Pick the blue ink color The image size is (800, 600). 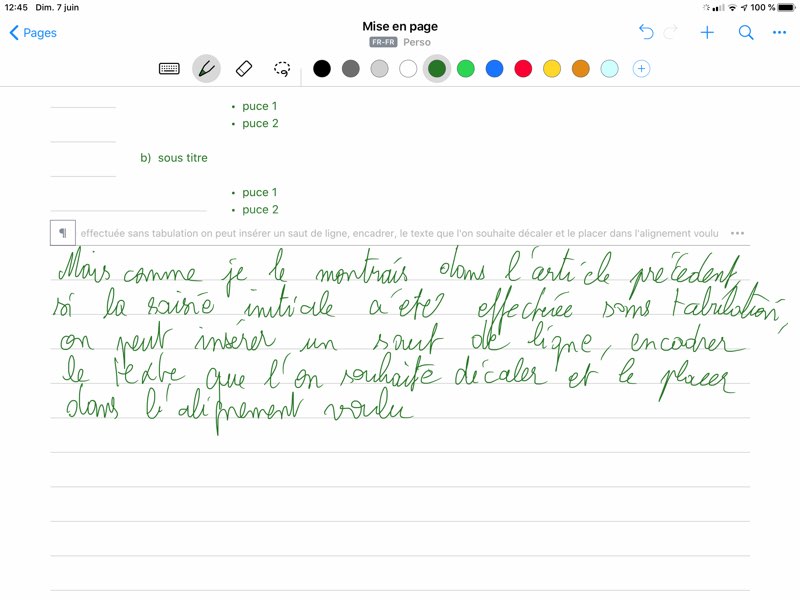click(x=494, y=69)
